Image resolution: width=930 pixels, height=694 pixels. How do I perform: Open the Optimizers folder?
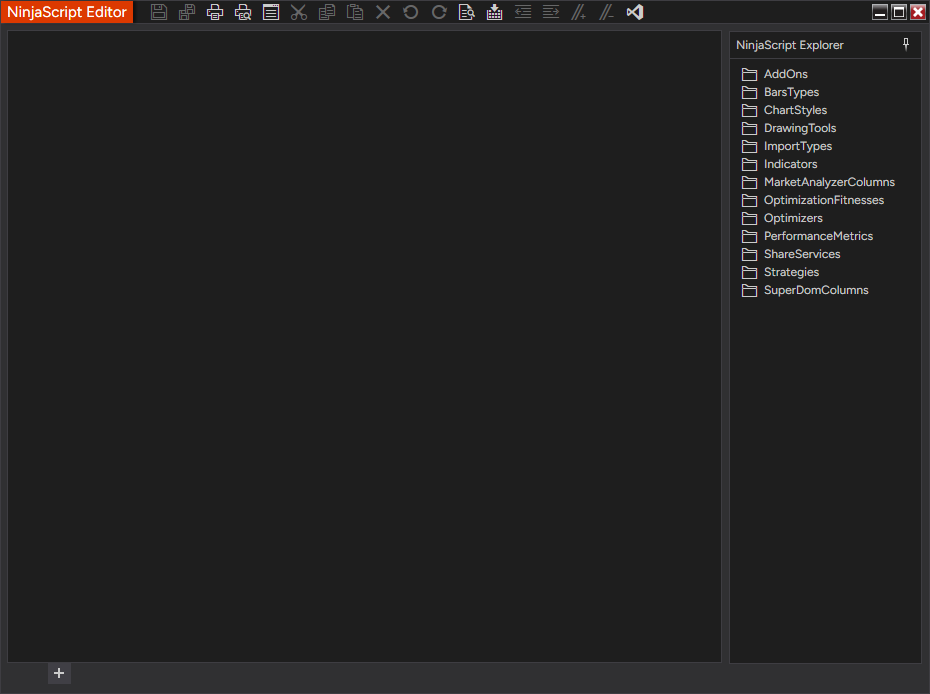click(782, 218)
